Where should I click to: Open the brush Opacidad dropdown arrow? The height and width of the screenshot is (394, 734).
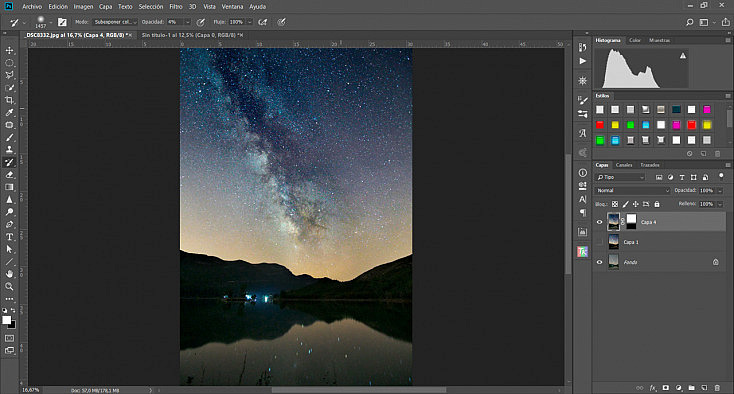(188, 22)
